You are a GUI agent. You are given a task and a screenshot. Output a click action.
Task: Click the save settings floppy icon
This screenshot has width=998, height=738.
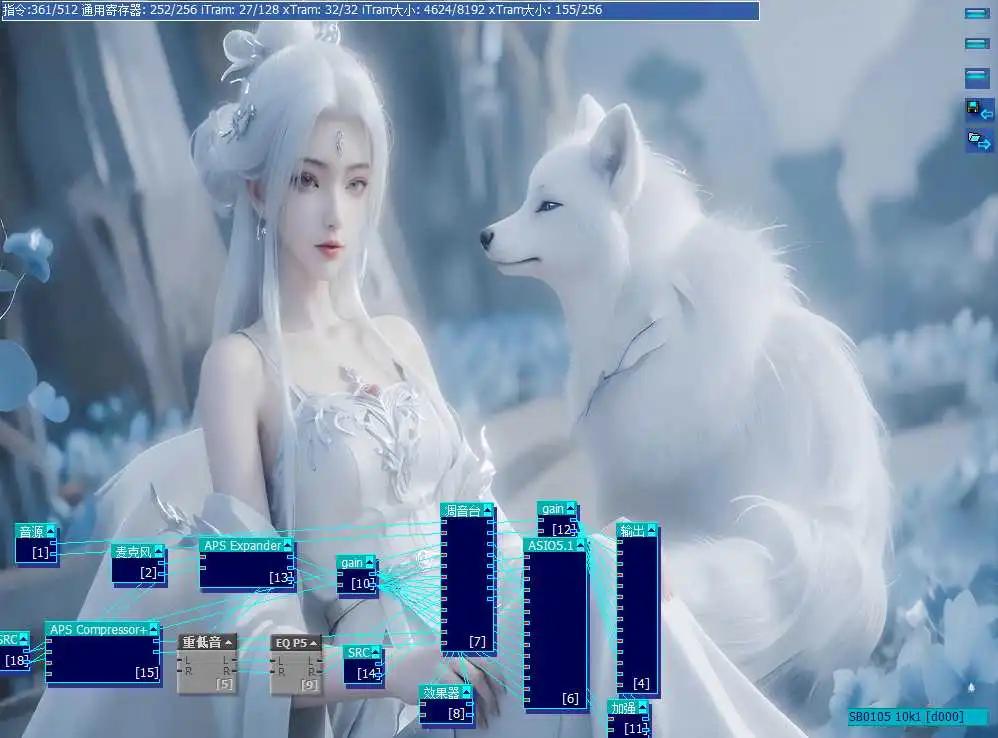pos(979,109)
